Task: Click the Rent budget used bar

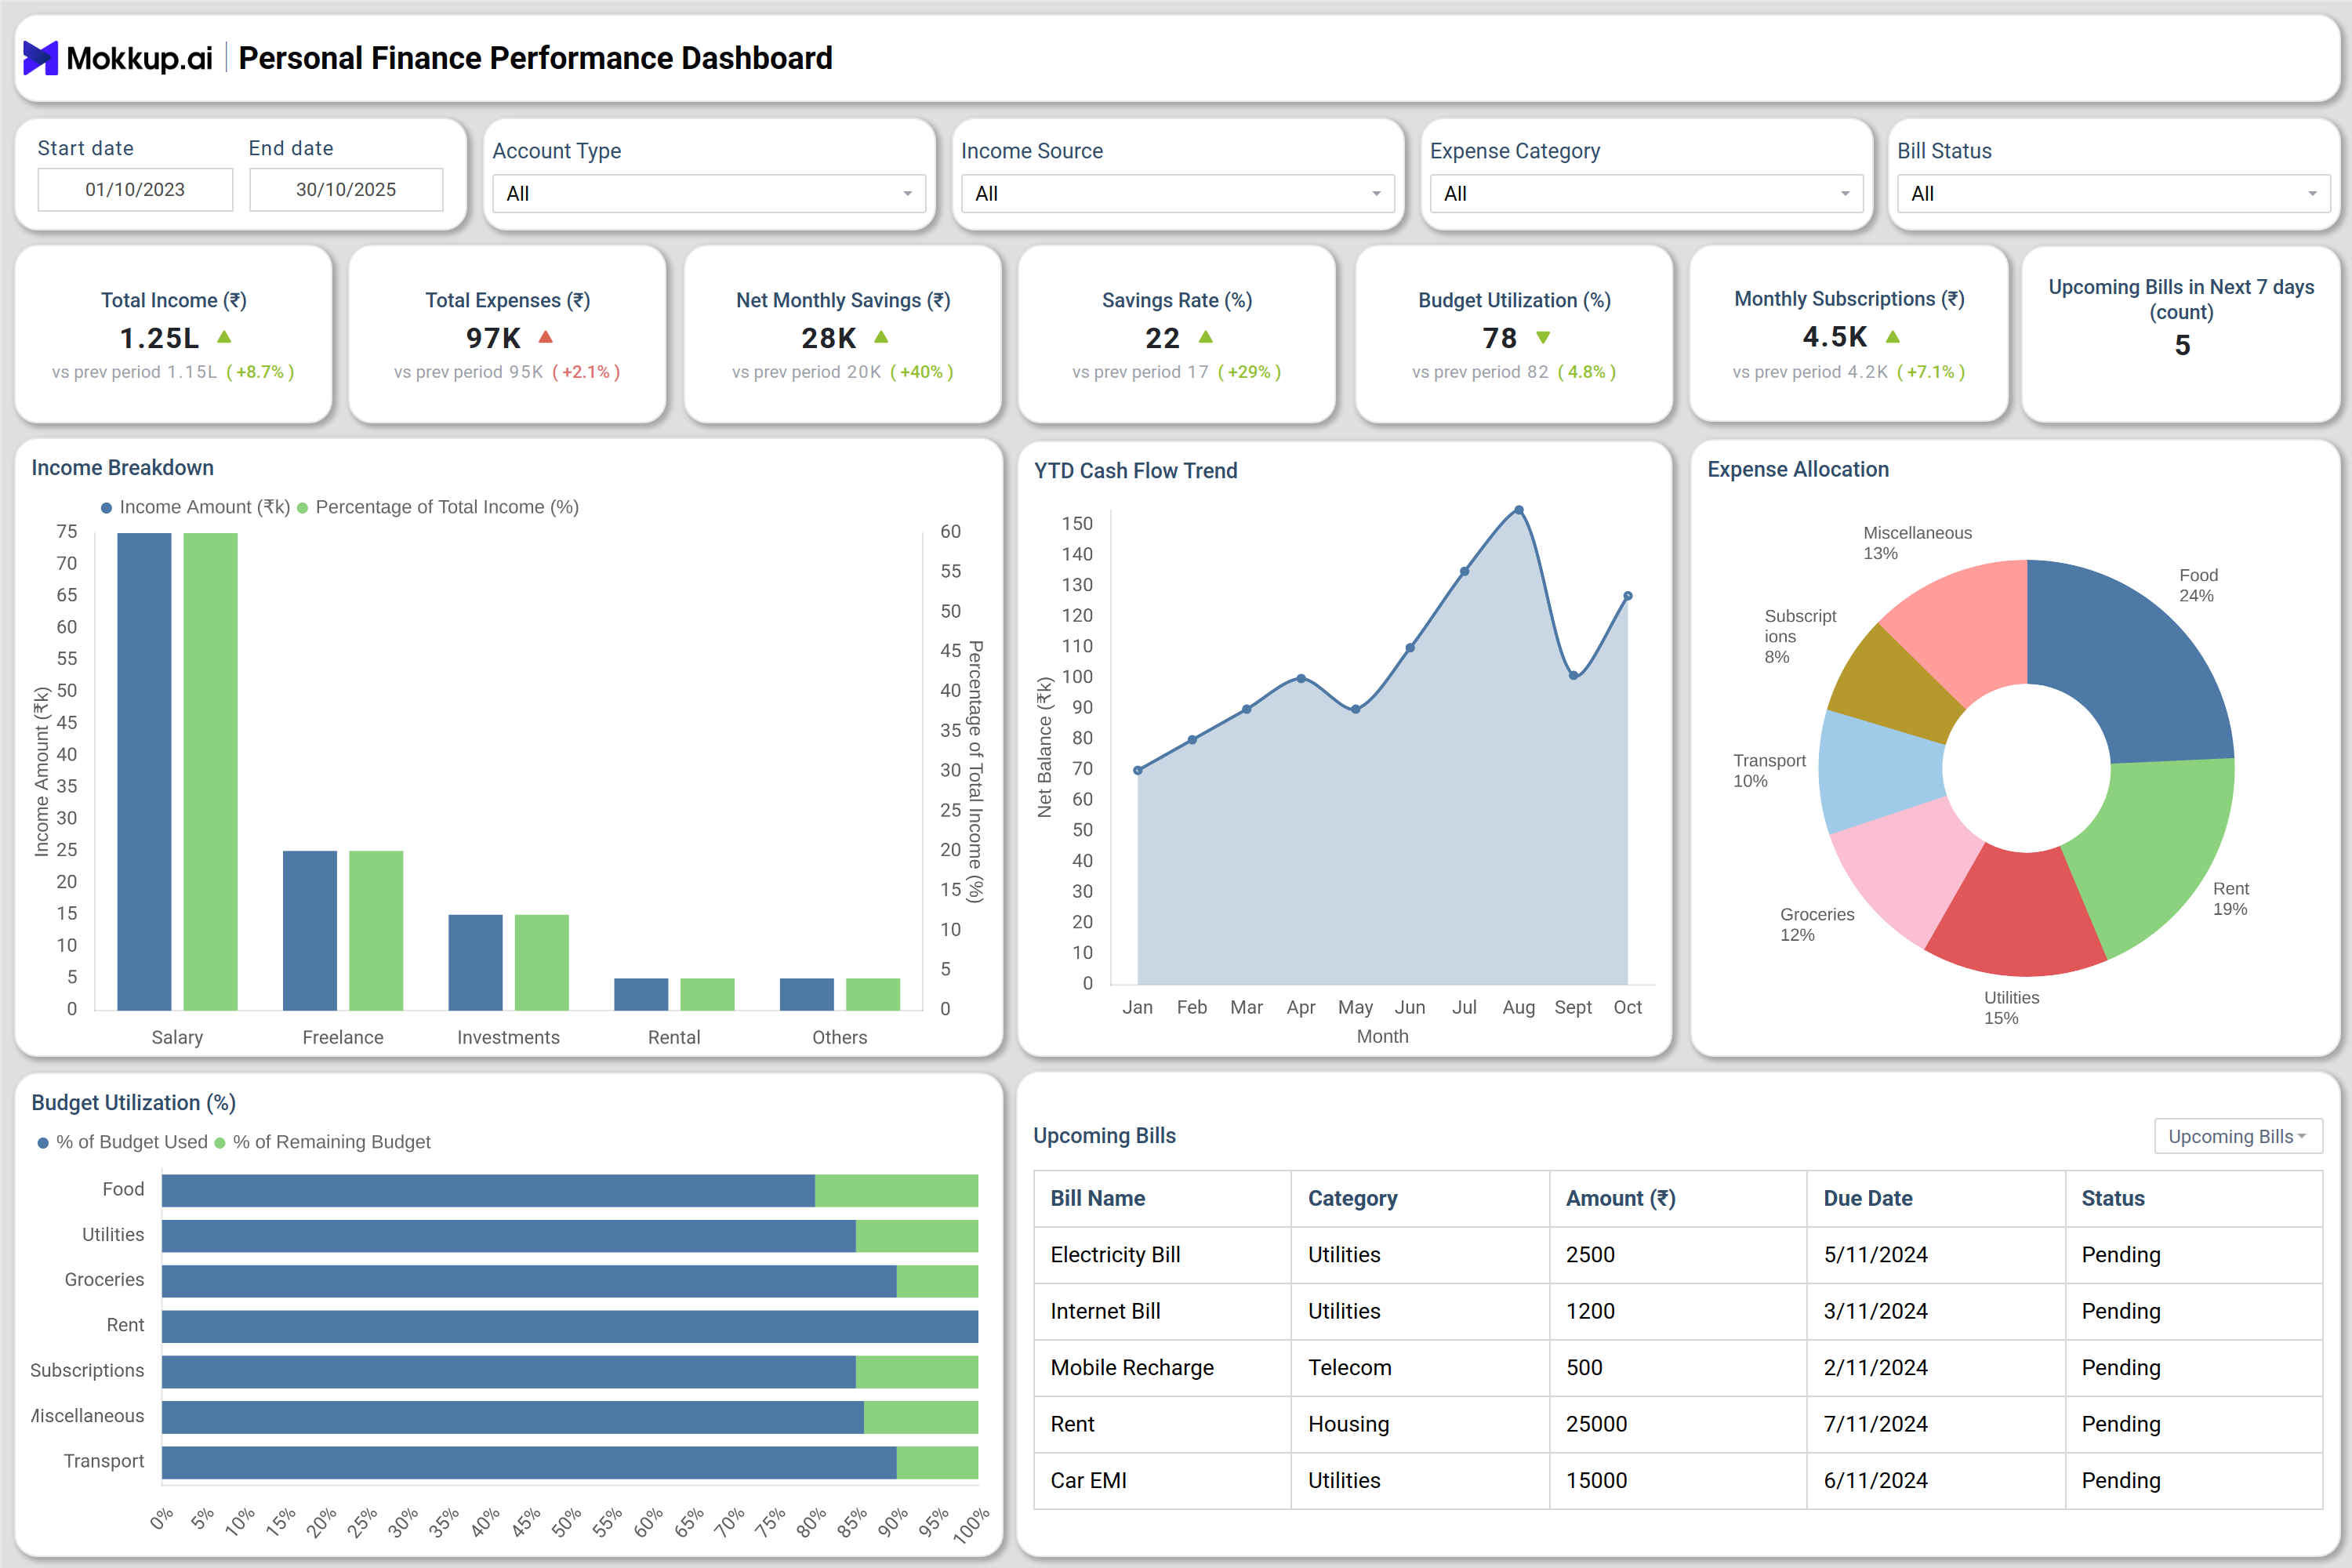Action: (x=570, y=1326)
